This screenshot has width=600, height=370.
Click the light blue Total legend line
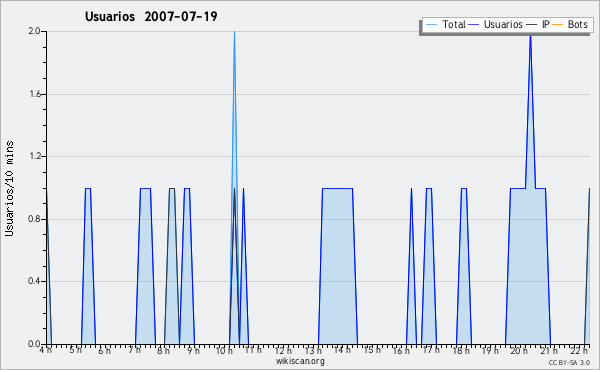(431, 25)
